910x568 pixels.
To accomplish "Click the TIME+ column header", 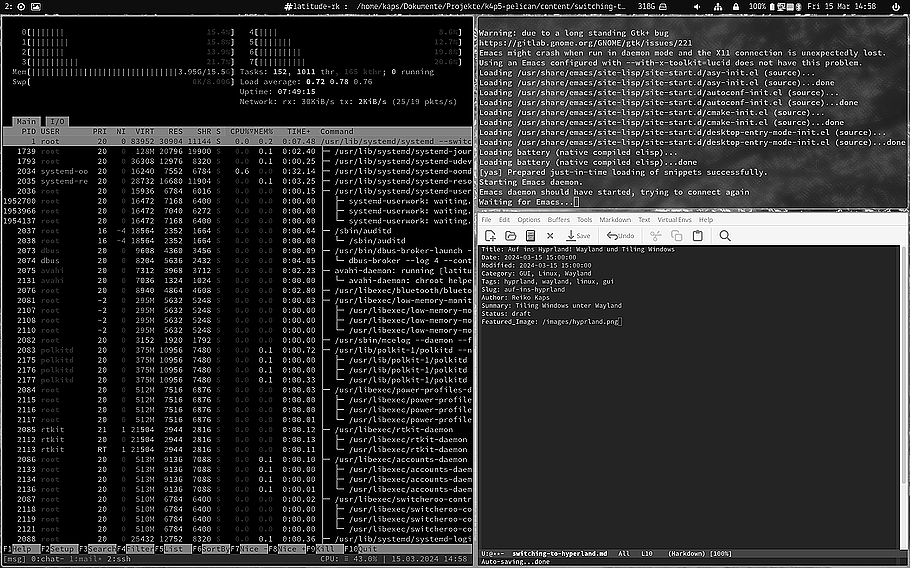I will [300, 131].
